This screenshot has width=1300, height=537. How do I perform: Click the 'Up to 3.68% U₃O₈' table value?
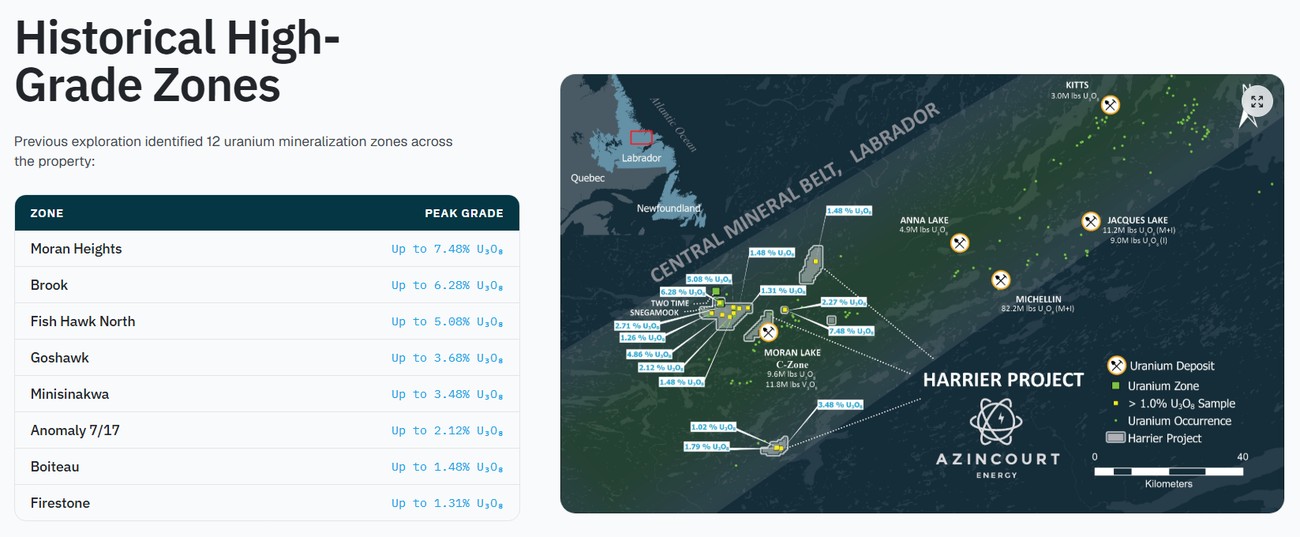click(x=447, y=358)
